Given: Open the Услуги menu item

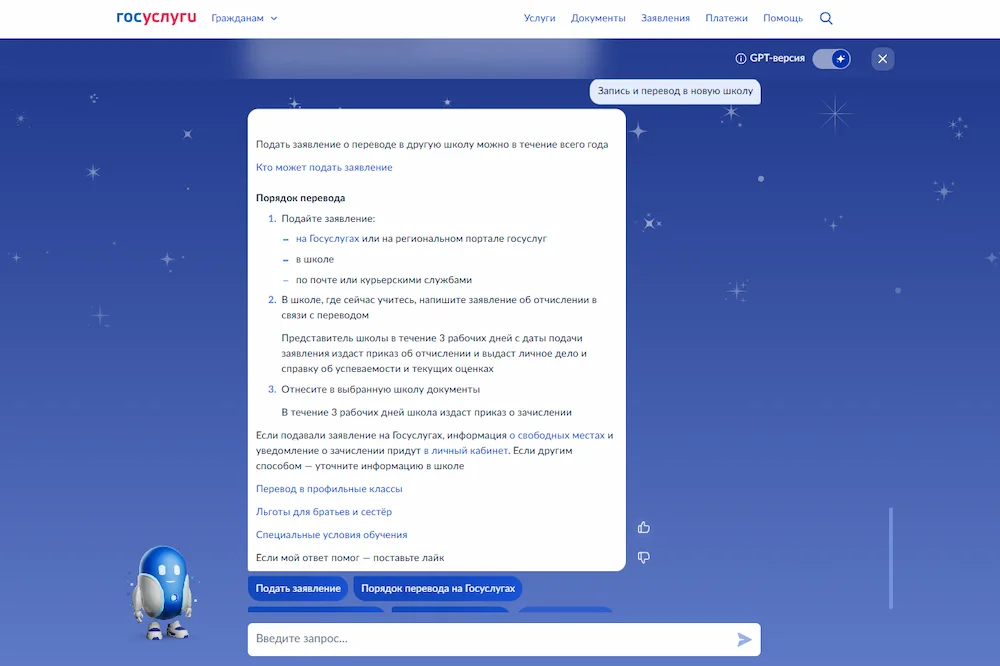Looking at the screenshot, I should (x=540, y=18).
